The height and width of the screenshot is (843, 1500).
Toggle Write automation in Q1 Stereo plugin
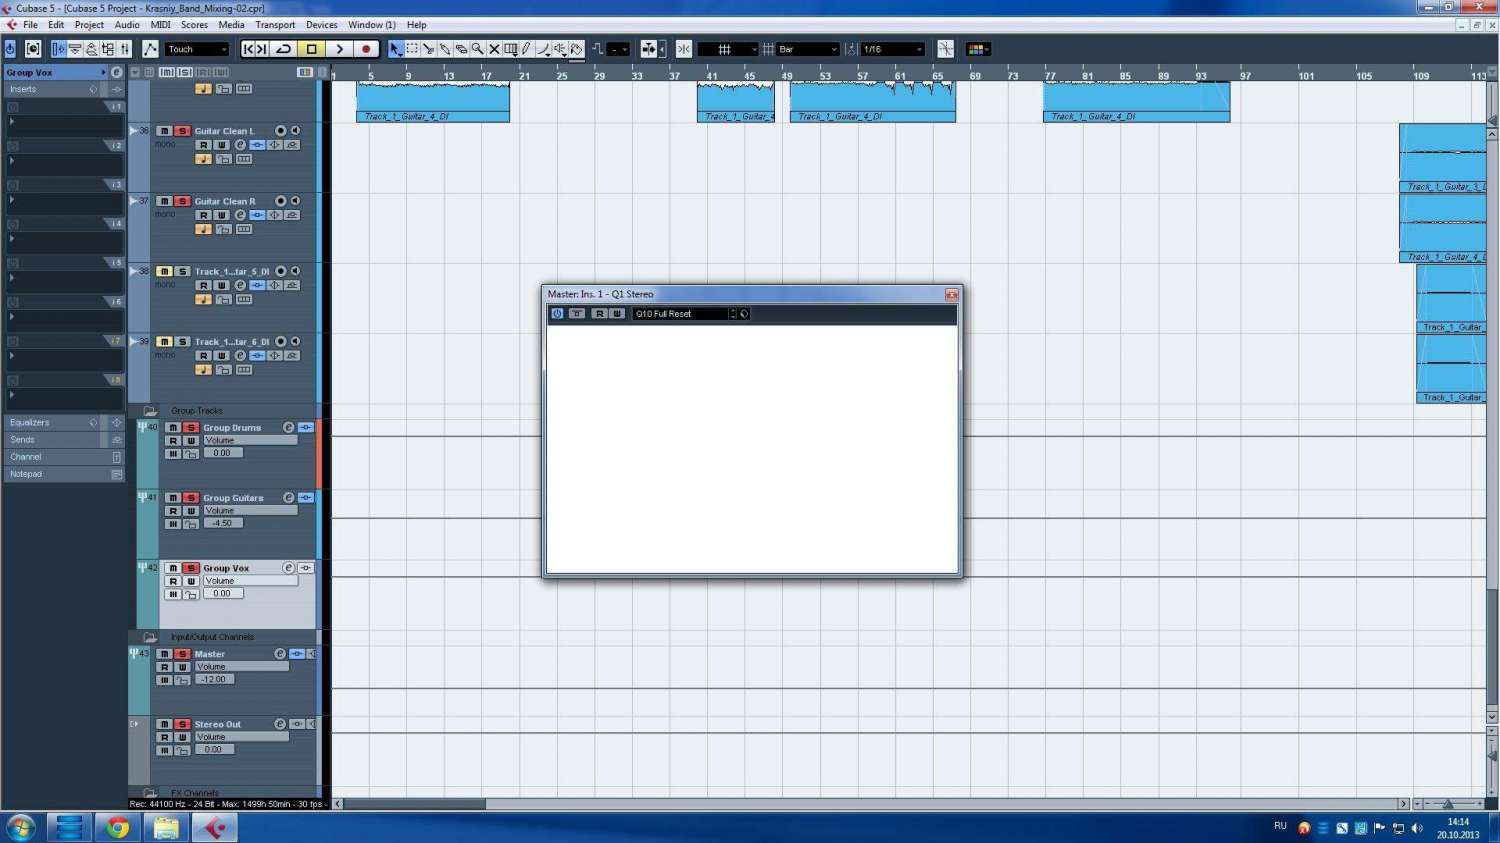(x=617, y=314)
